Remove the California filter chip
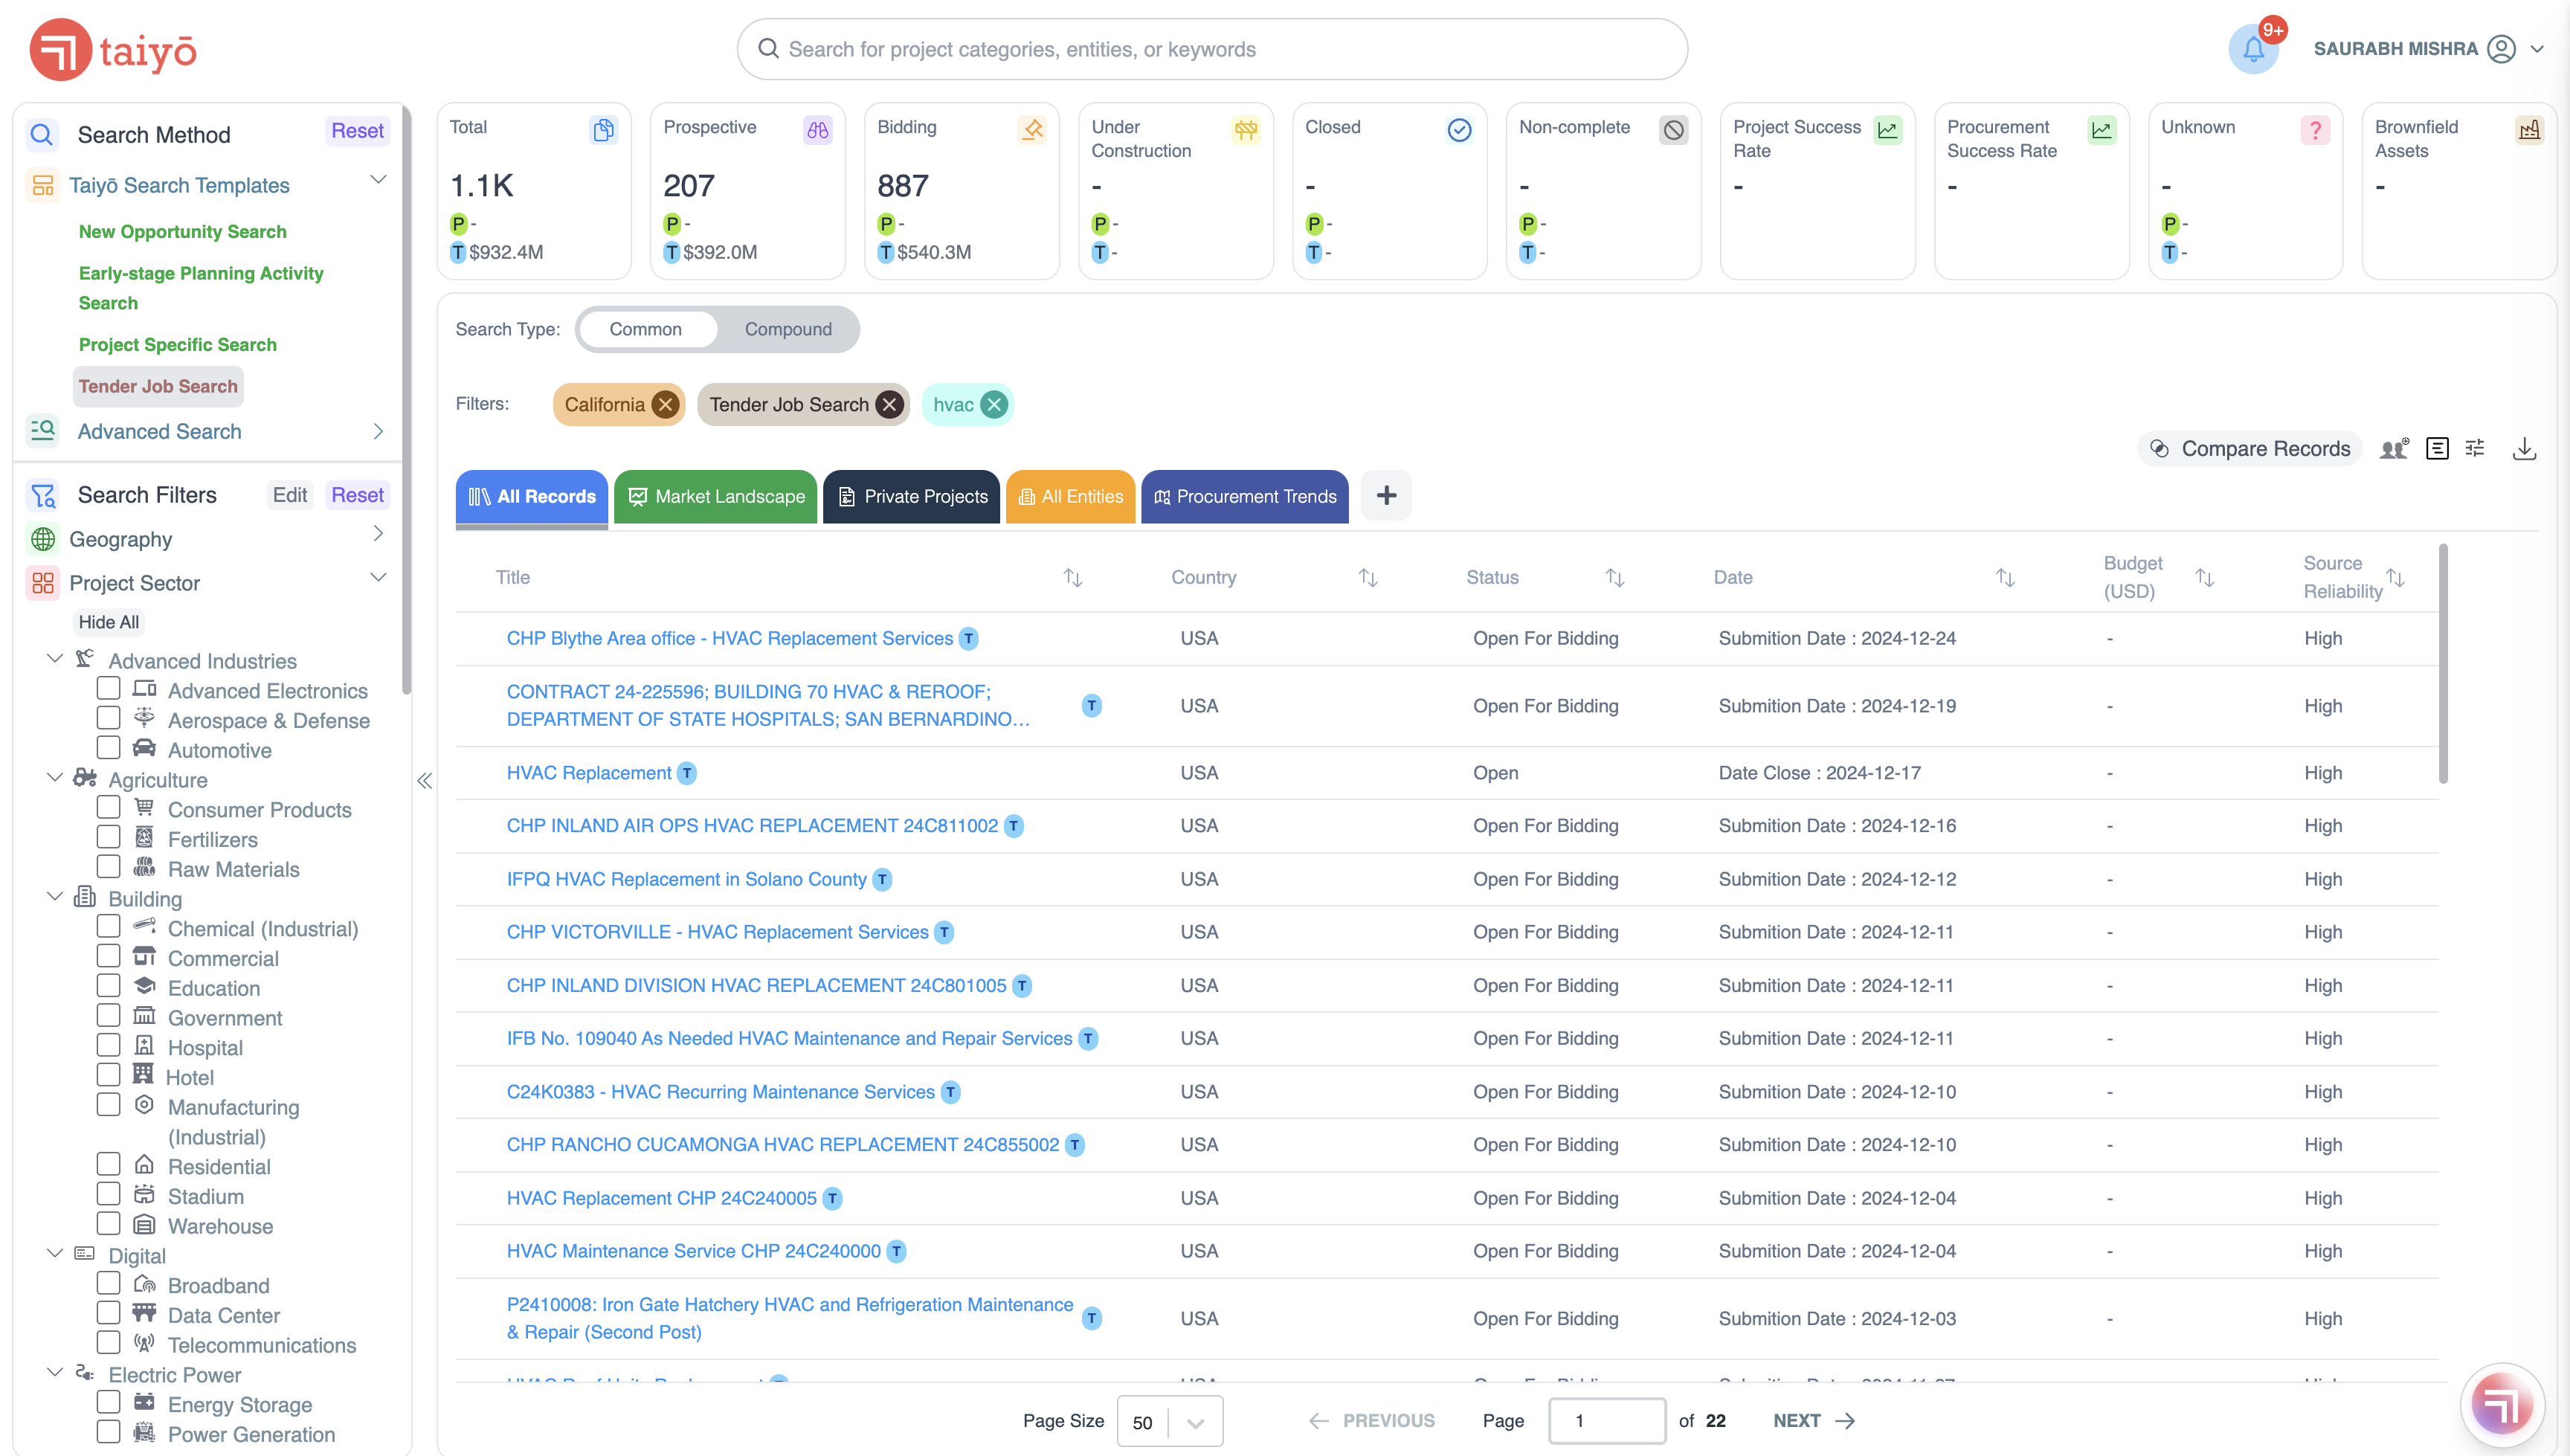Screen dimensions: 2570x1456 click(x=665, y=405)
